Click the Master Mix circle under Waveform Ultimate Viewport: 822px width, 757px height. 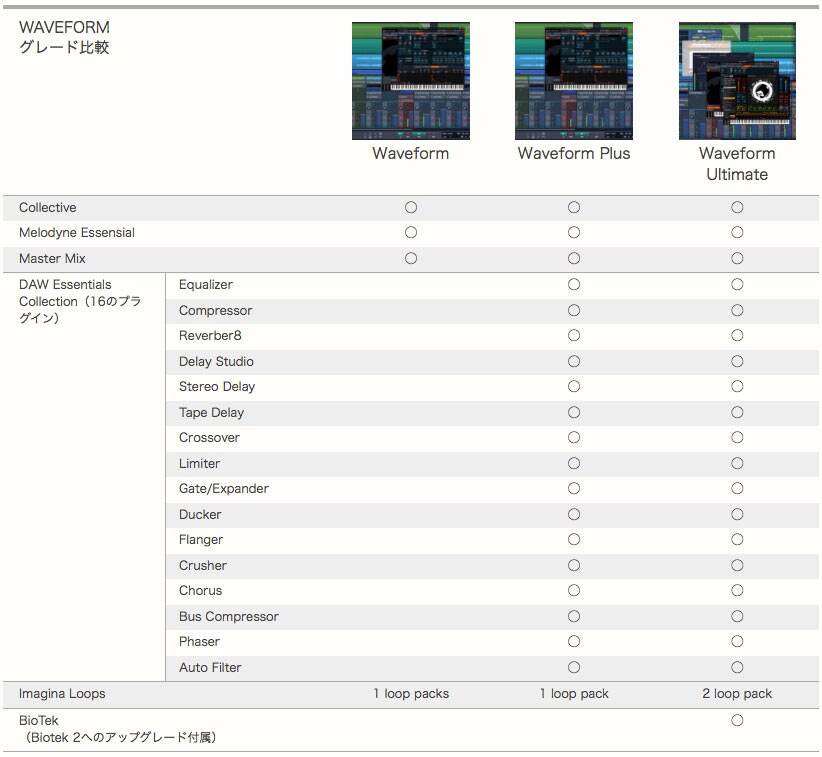point(737,258)
